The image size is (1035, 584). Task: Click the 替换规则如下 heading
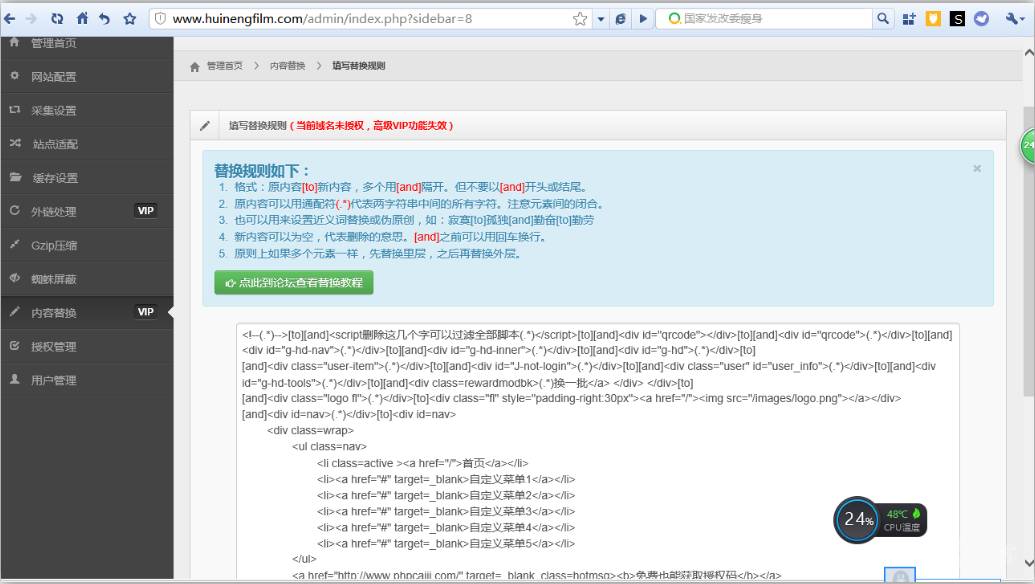tap(262, 171)
